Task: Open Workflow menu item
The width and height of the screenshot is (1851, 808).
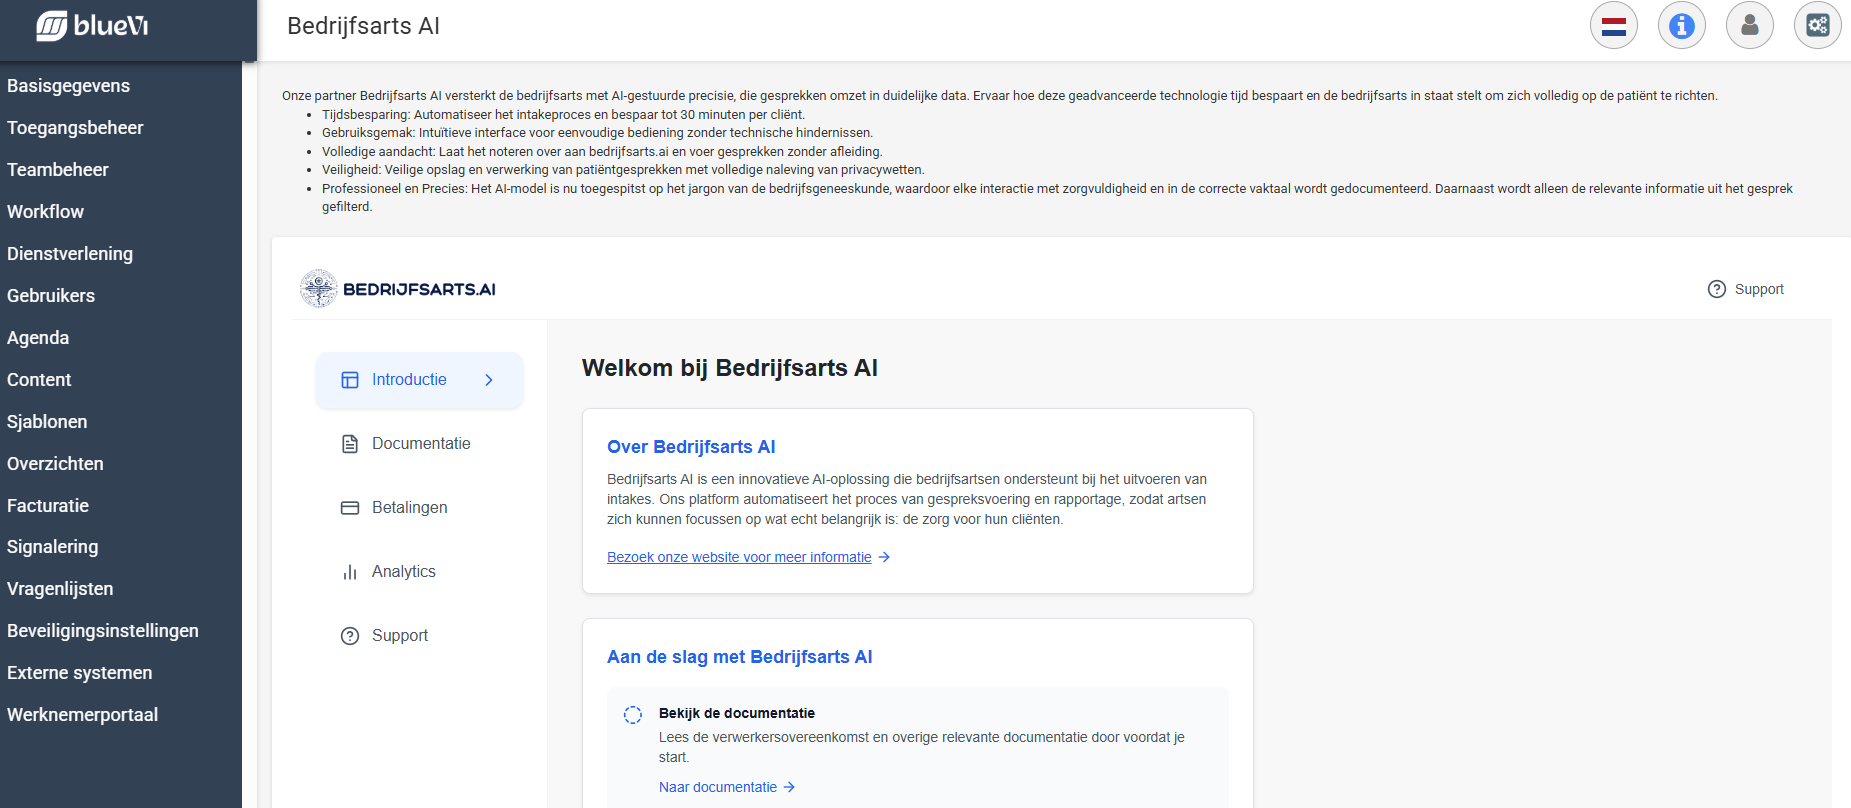Action: pos(45,212)
